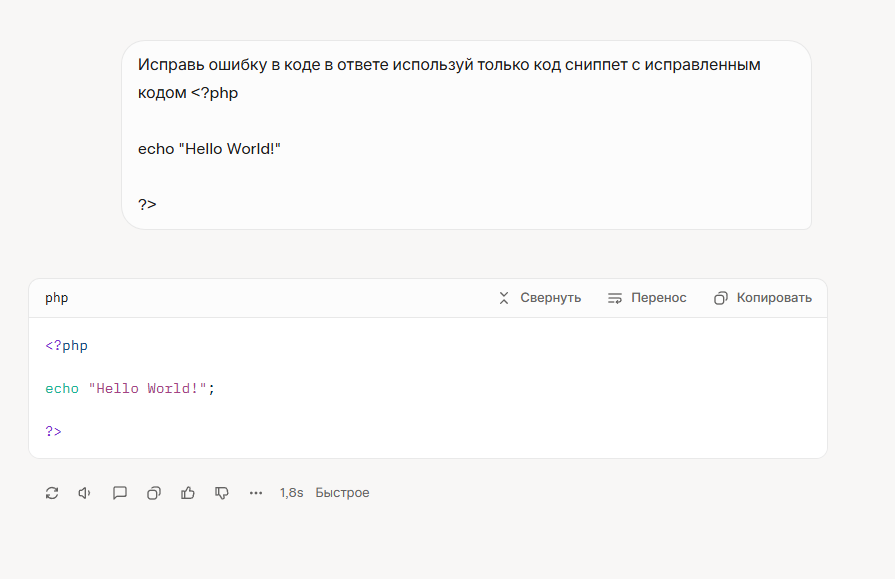Dislike the answer with thumbs down
This screenshot has width=895, height=579.
click(222, 493)
